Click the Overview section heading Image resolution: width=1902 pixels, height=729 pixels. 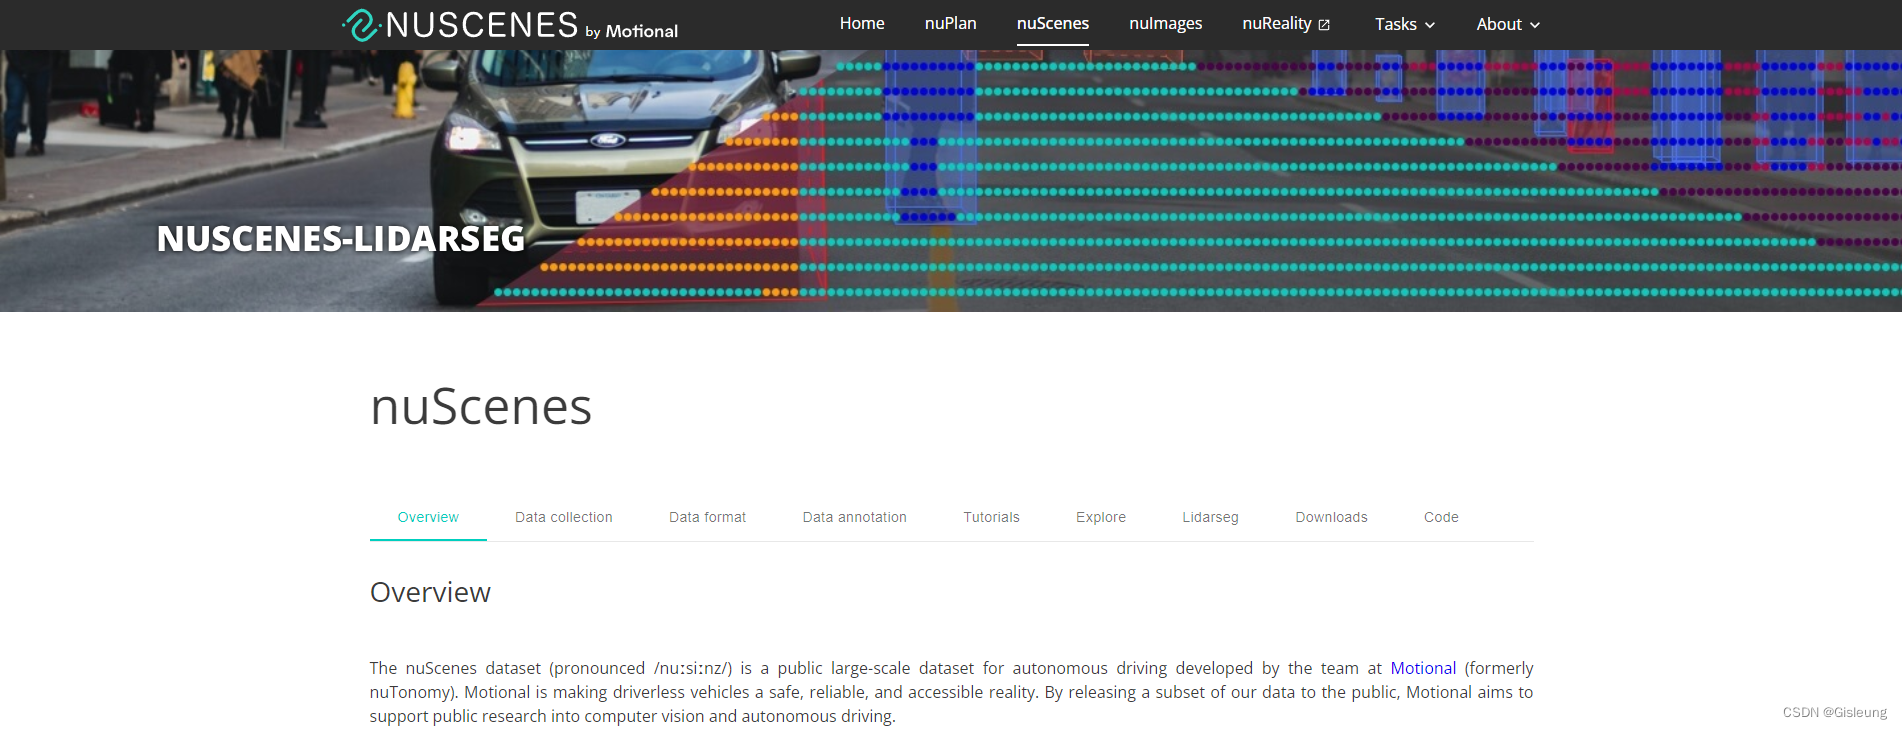click(430, 592)
